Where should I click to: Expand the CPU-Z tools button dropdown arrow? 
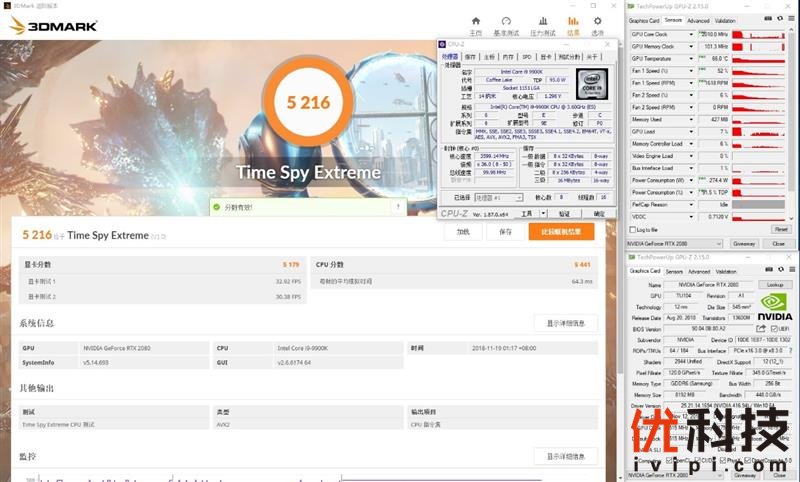(543, 214)
